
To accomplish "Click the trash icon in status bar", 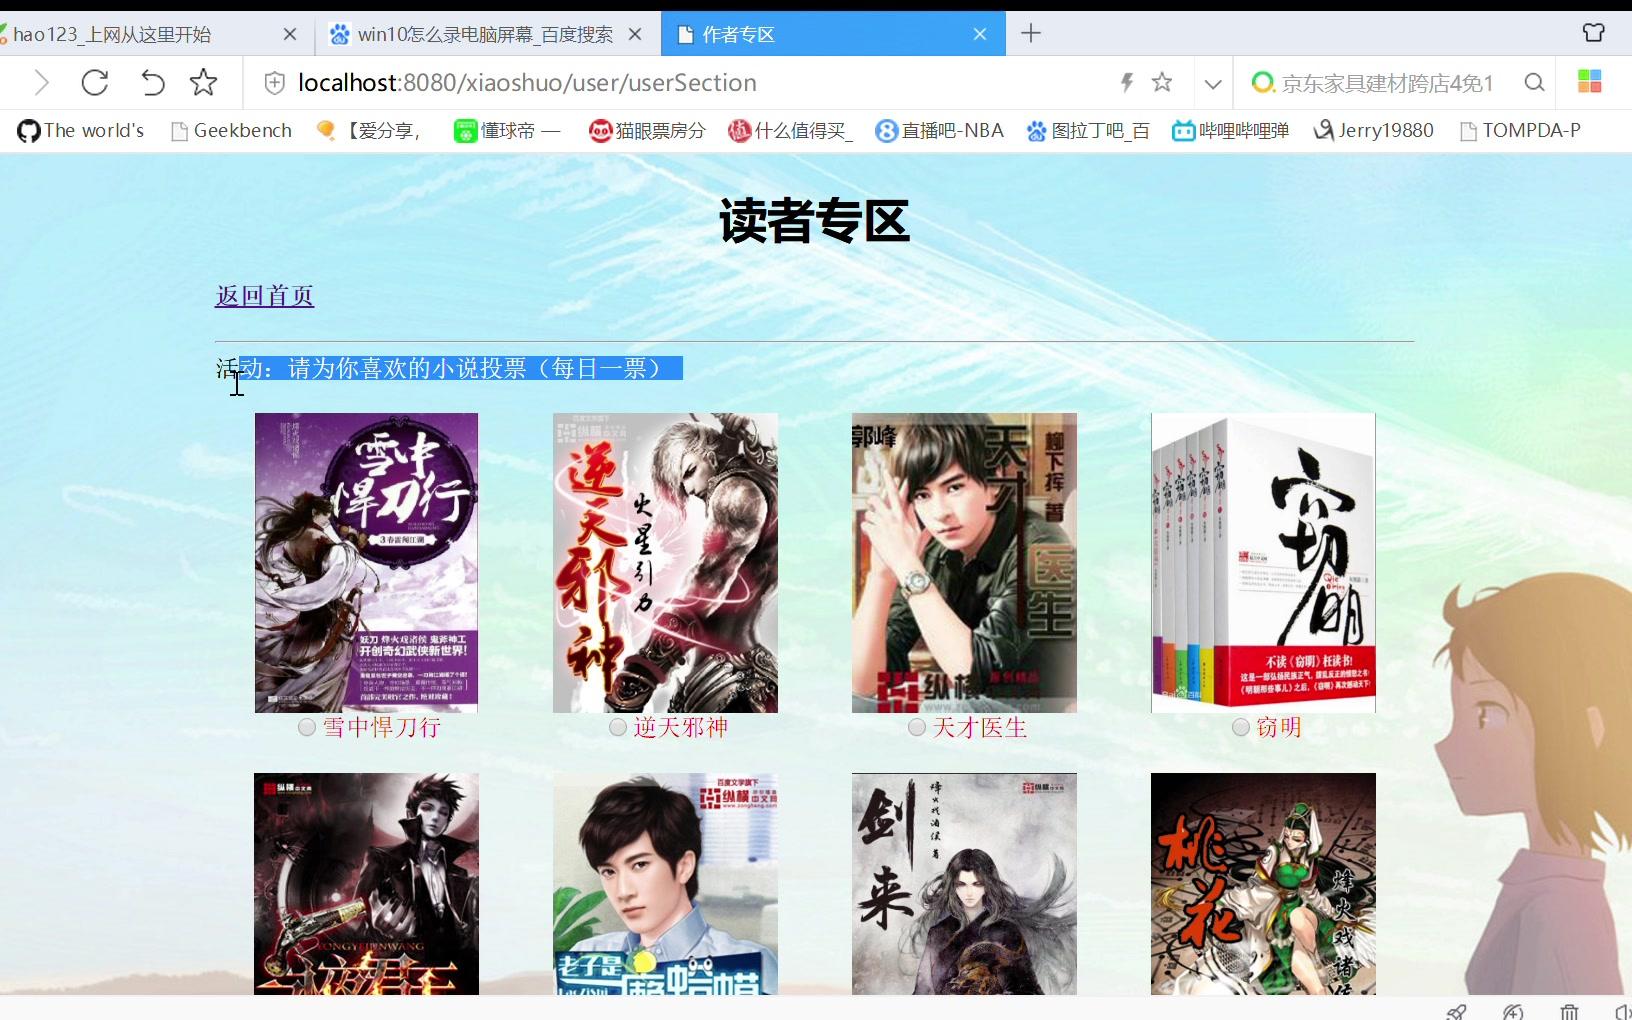I will (x=1569, y=1011).
